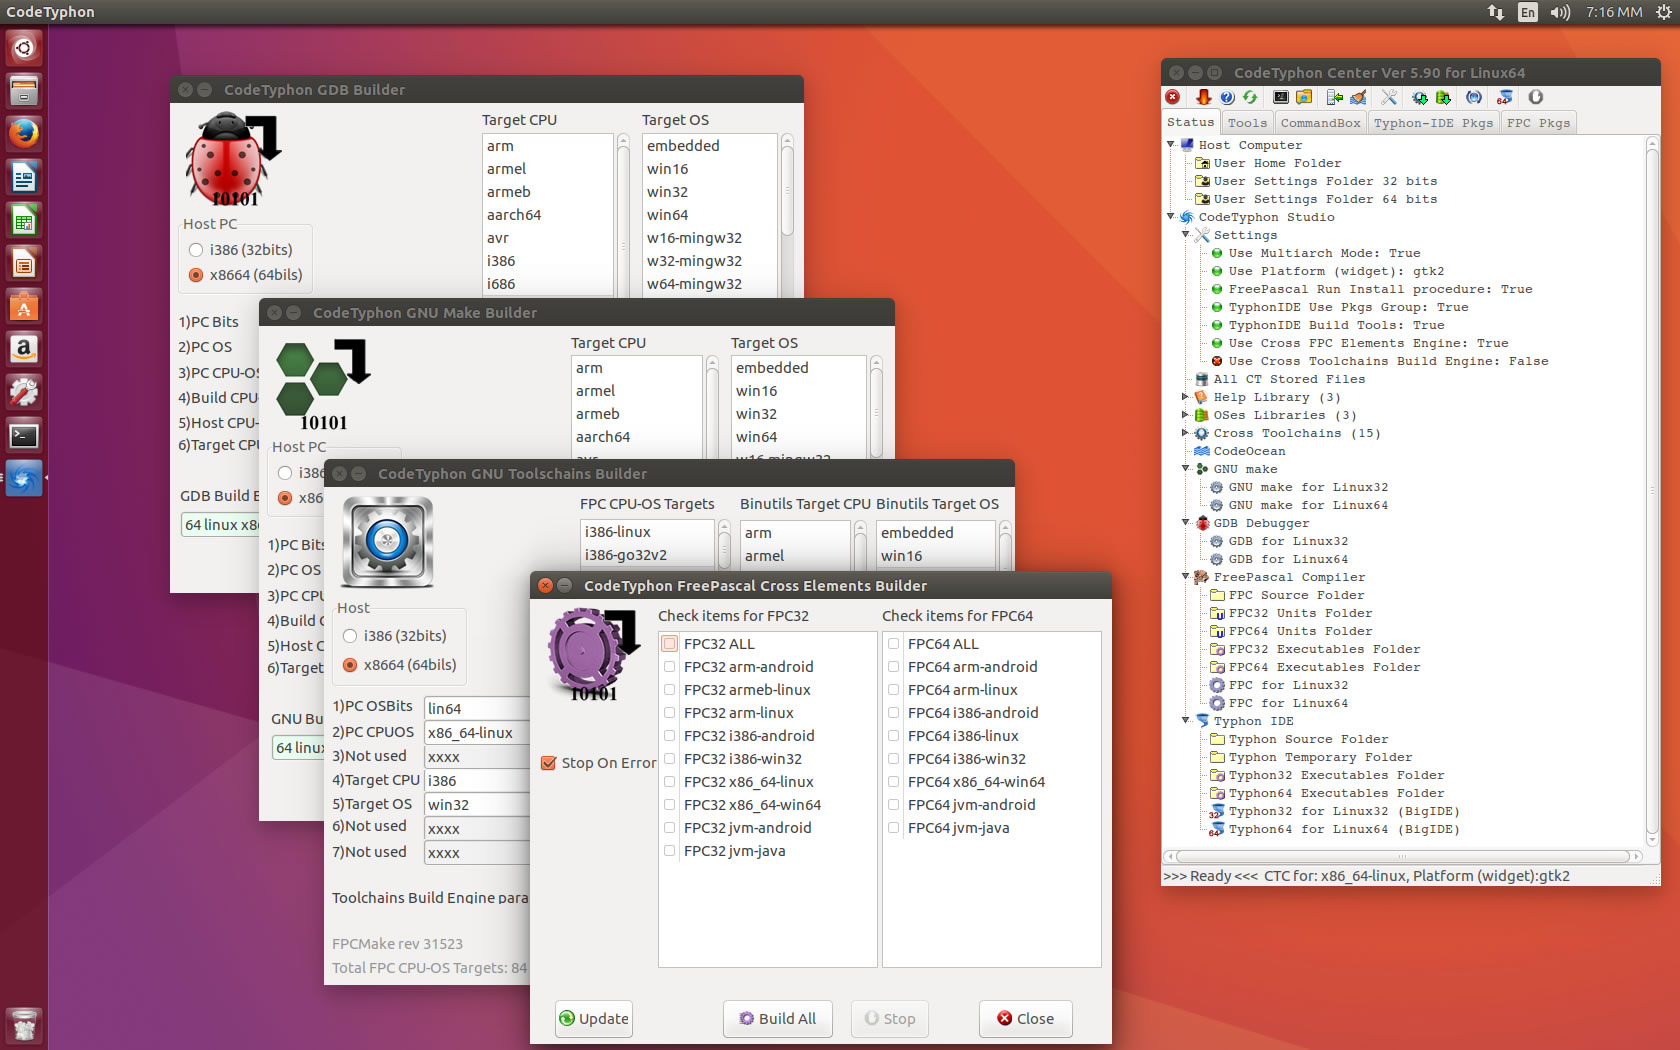
Task: Click the sound volume indicator in top bar
Action: 1560,12
